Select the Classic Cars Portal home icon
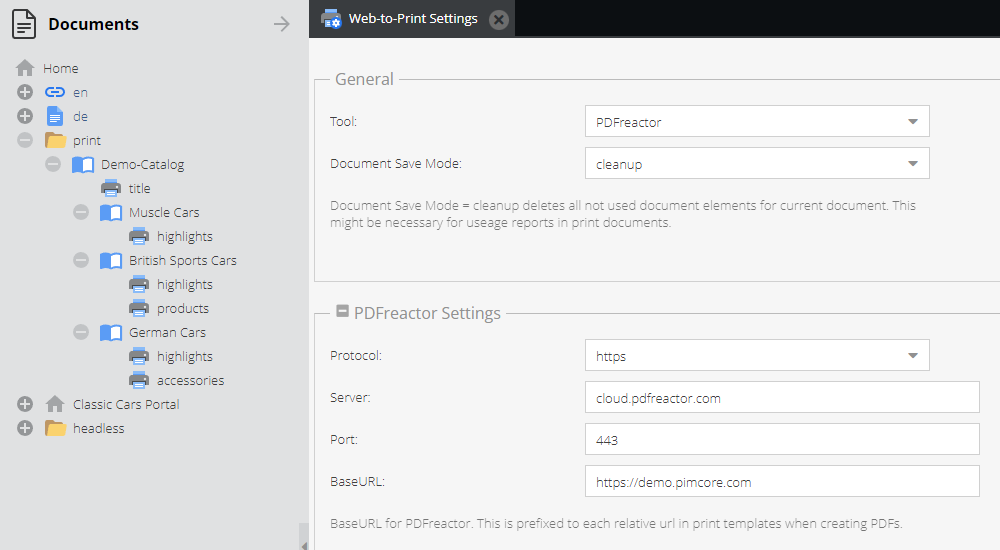Viewport: 1000px width, 550px height. [x=55, y=404]
